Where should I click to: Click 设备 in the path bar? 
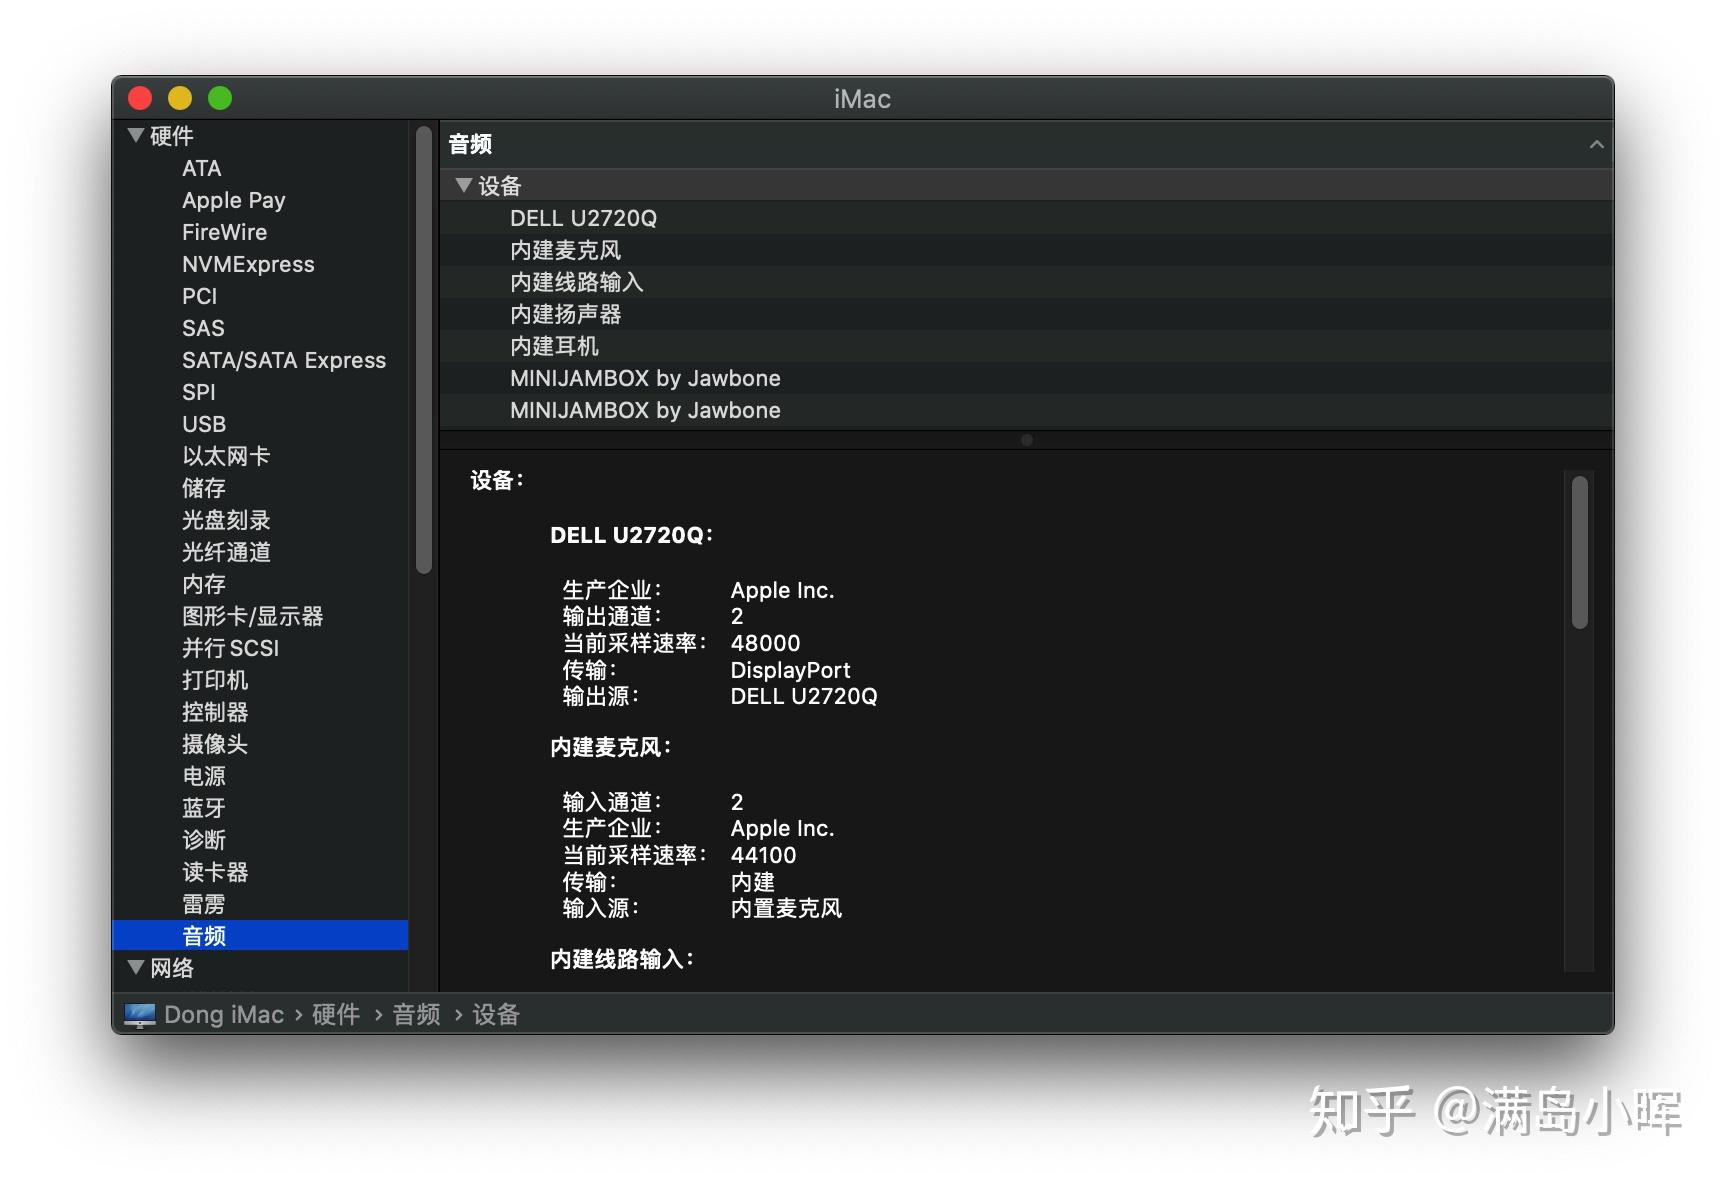click(496, 1015)
